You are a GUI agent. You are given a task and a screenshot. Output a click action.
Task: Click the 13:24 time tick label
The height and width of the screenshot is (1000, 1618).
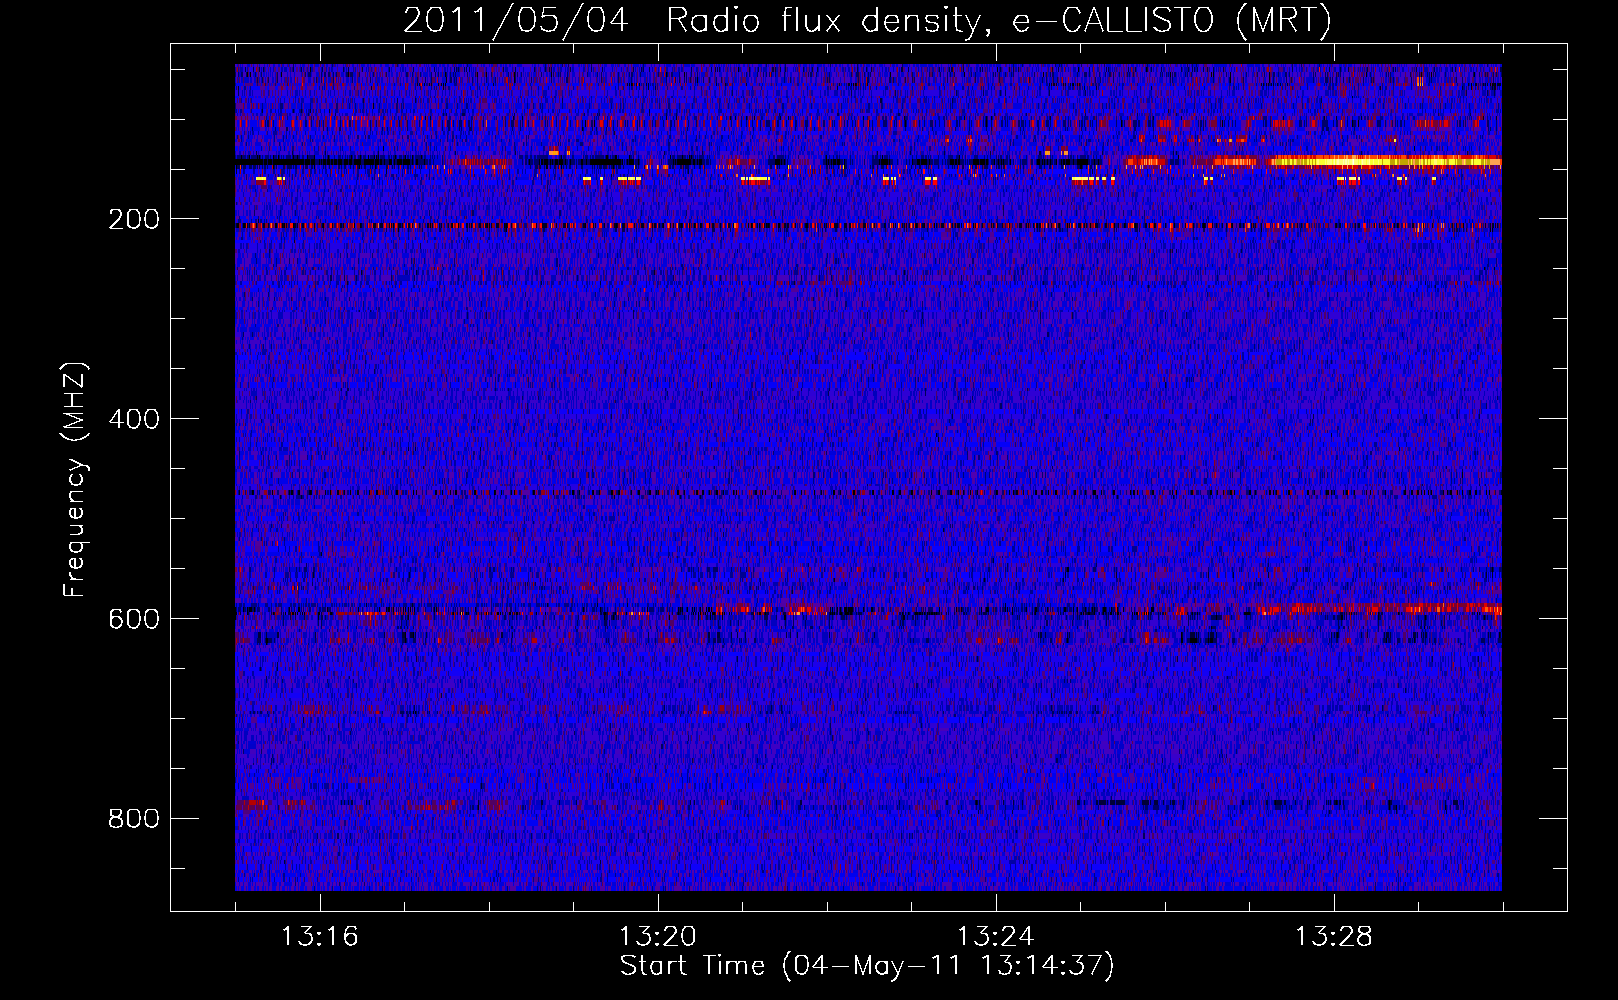[x=996, y=937]
